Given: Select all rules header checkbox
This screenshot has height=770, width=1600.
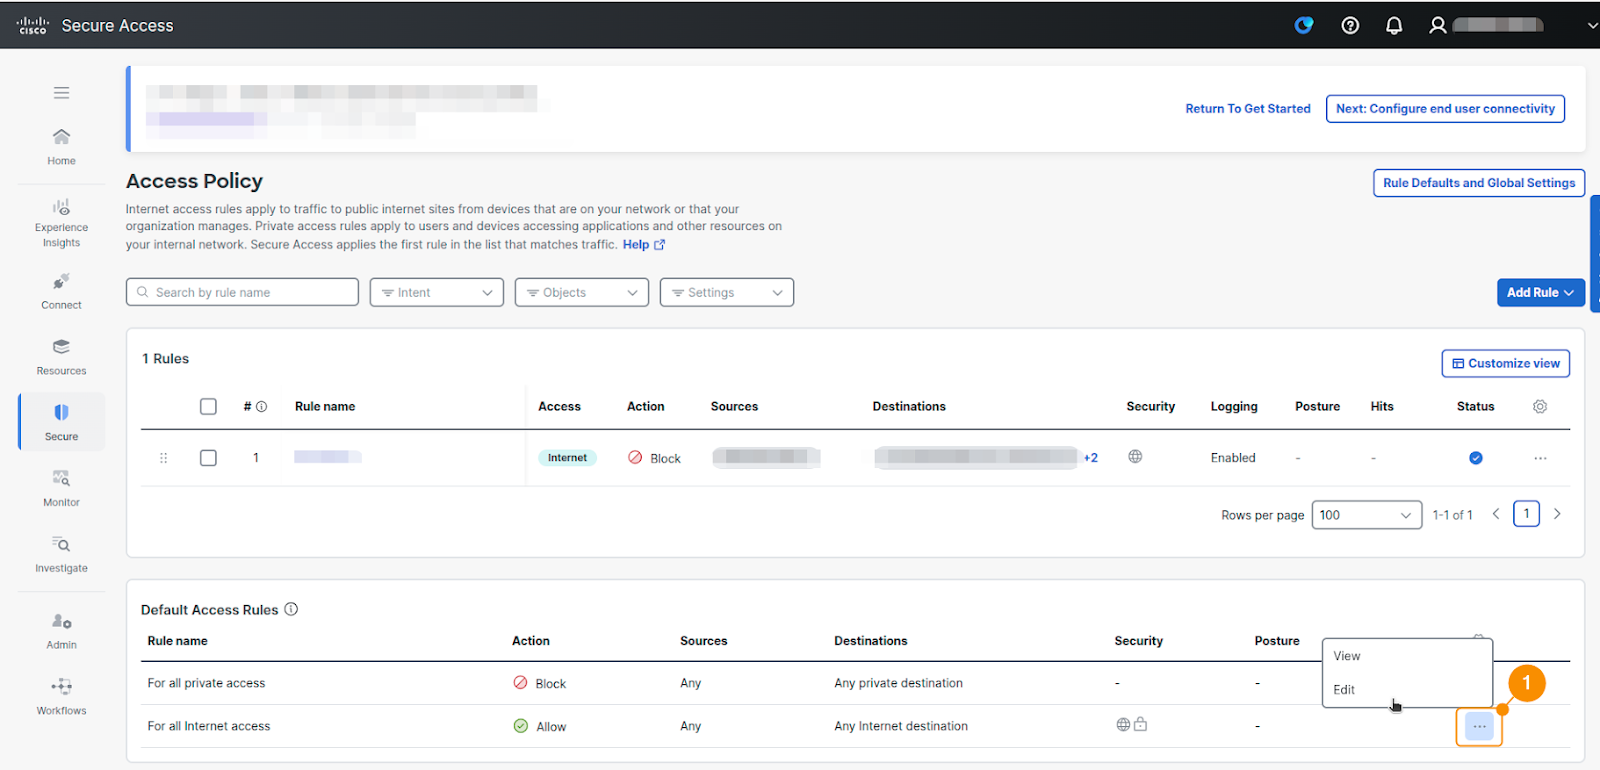Looking at the screenshot, I should click(208, 407).
